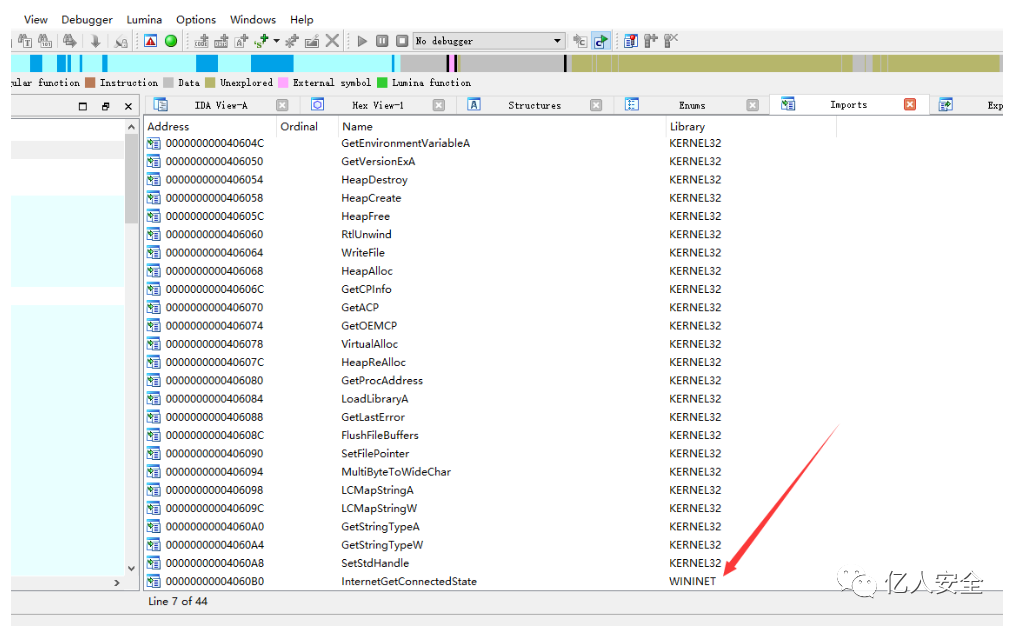This screenshot has width=1016, height=627.
Task: Close the IDA View-A tab
Action: coord(283,105)
